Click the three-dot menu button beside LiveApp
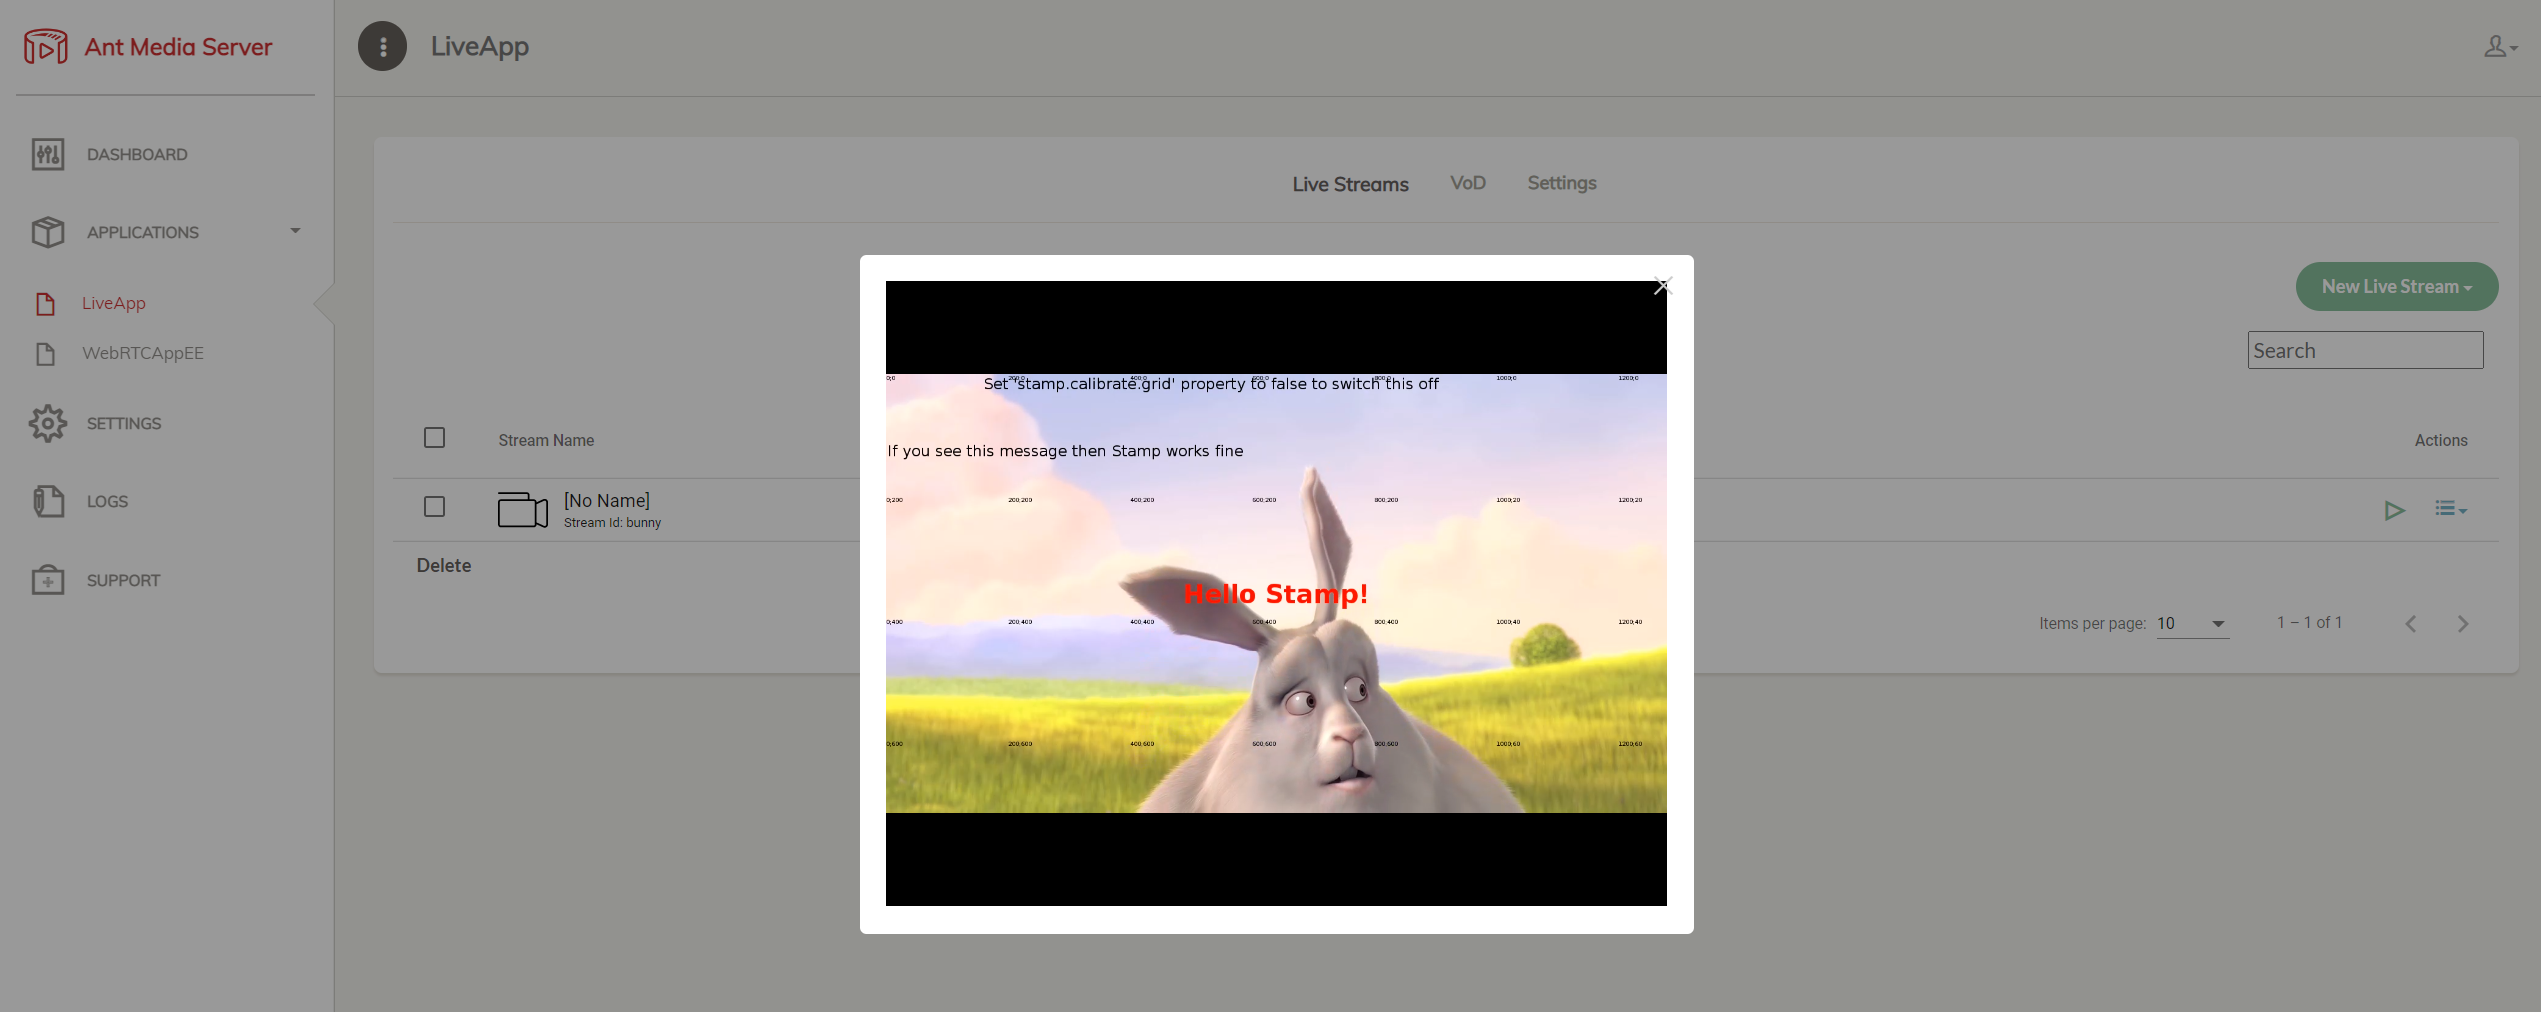 pyautogui.click(x=382, y=46)
